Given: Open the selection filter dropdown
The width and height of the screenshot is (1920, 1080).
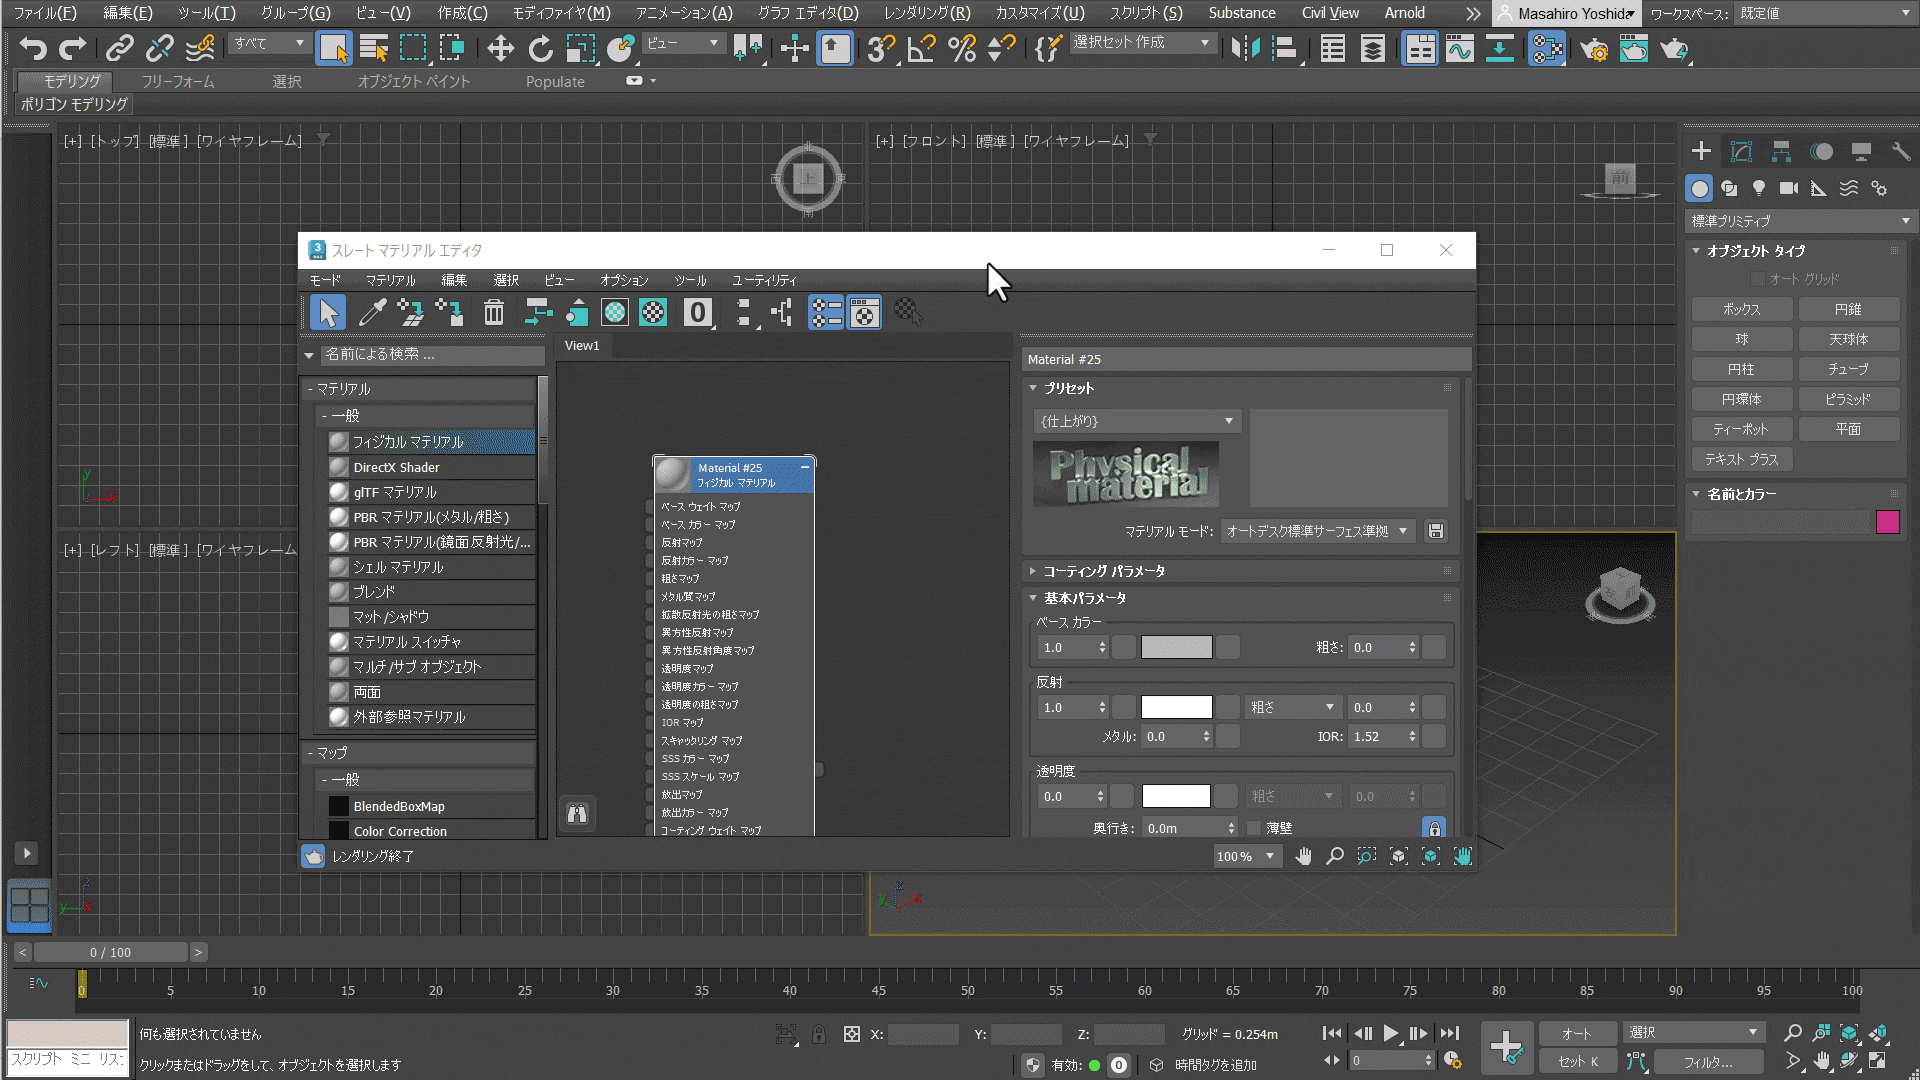Looking at the screenshot, I should click(269, 43).
